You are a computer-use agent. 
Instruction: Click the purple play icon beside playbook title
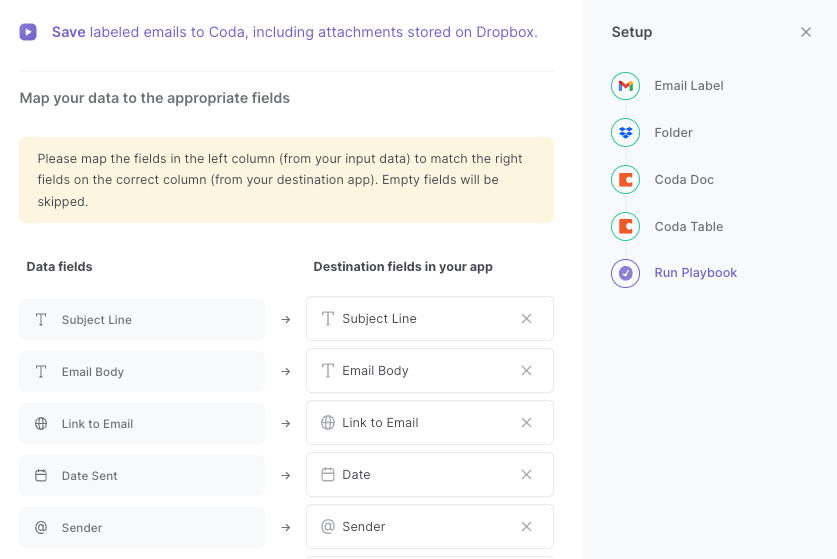click(x=28, y=32)
